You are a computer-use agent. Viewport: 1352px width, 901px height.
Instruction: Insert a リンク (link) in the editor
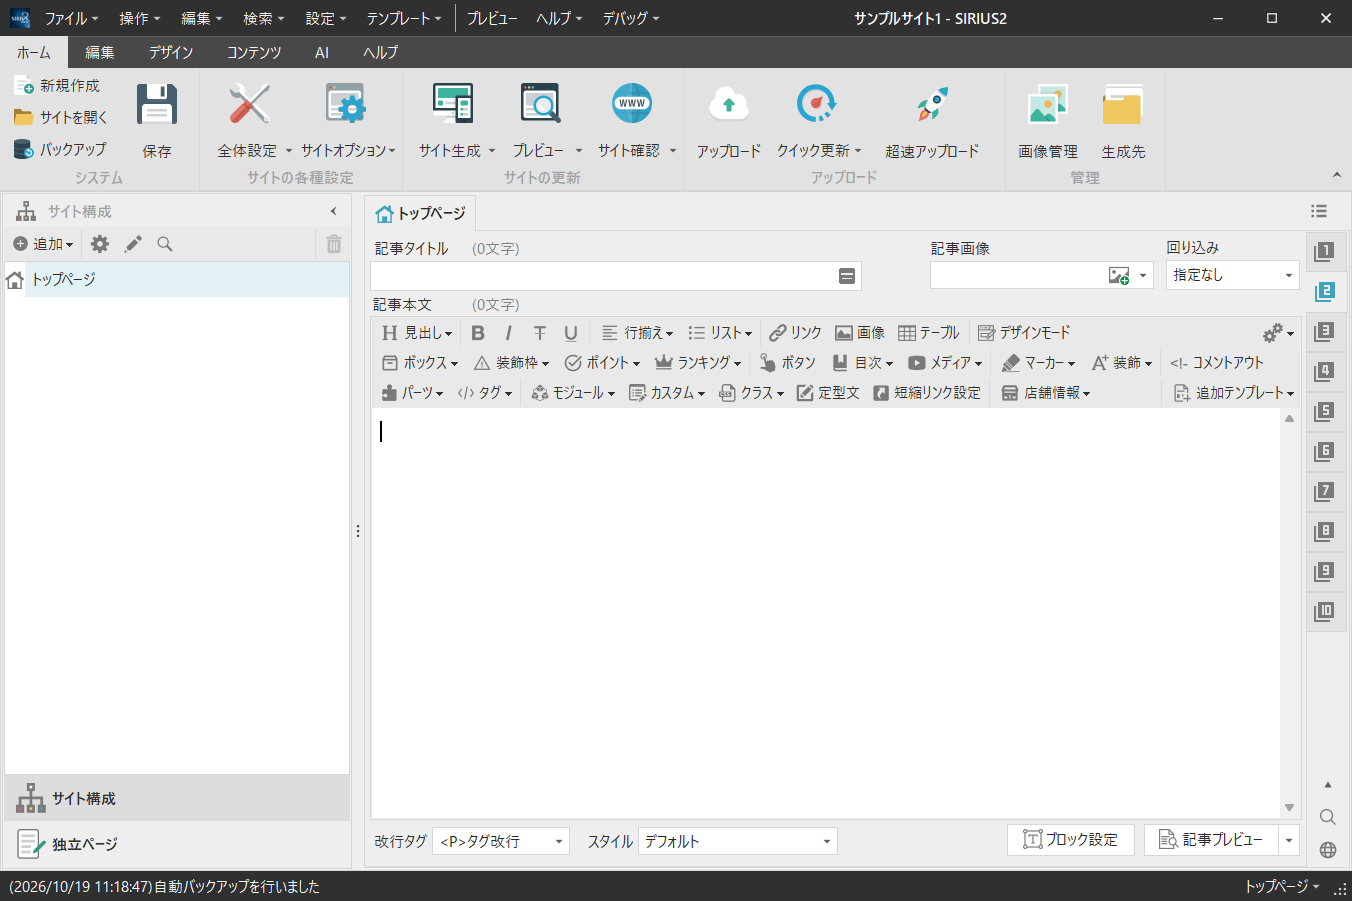coord(795,333)
